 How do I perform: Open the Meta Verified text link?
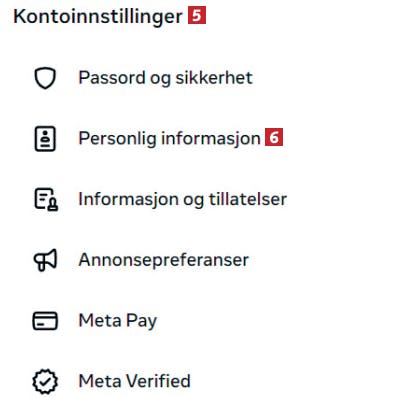pos(135,381)
